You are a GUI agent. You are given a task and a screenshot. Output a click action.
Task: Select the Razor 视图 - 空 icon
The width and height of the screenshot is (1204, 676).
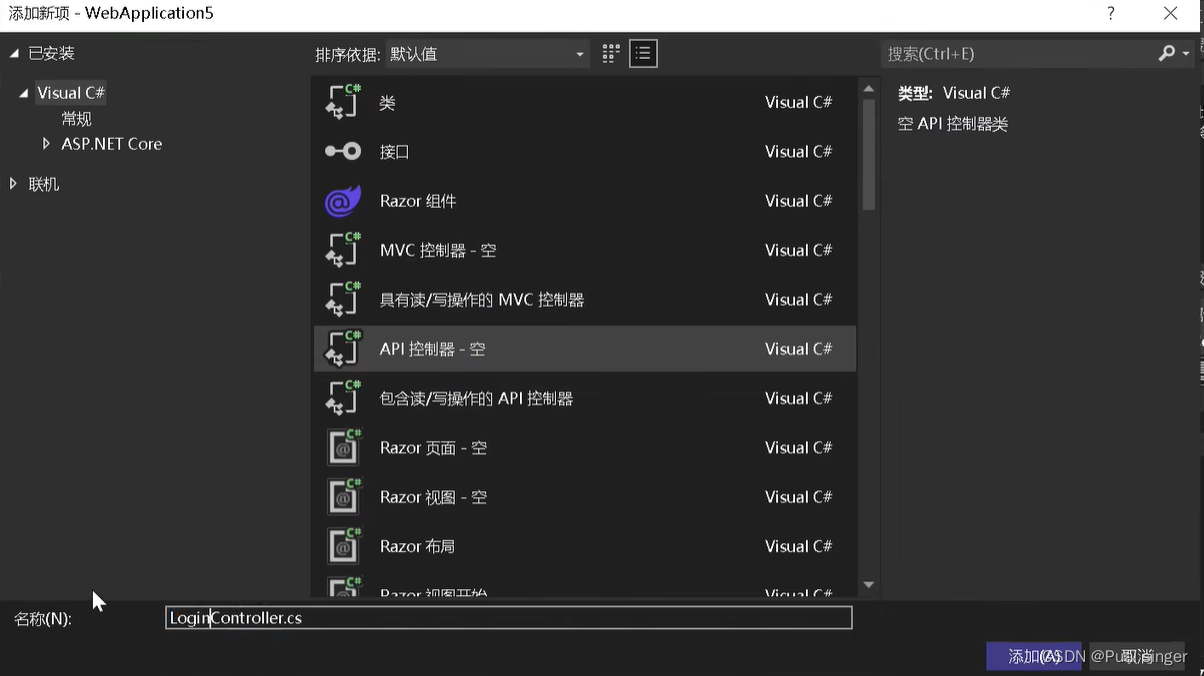(x=343, y=496)
